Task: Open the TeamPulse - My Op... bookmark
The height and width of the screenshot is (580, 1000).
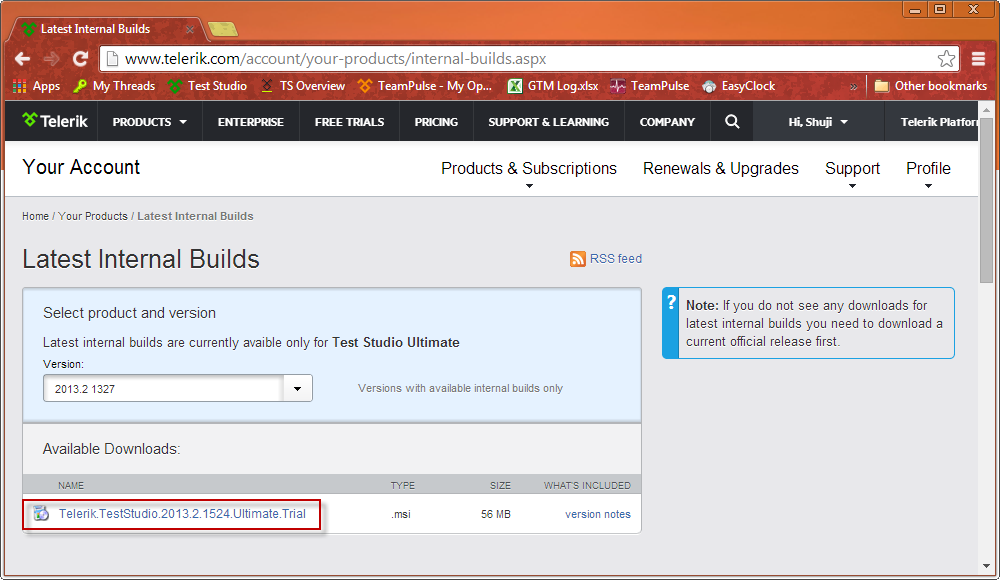Action: pyautogui.click(x=425, y=86)
